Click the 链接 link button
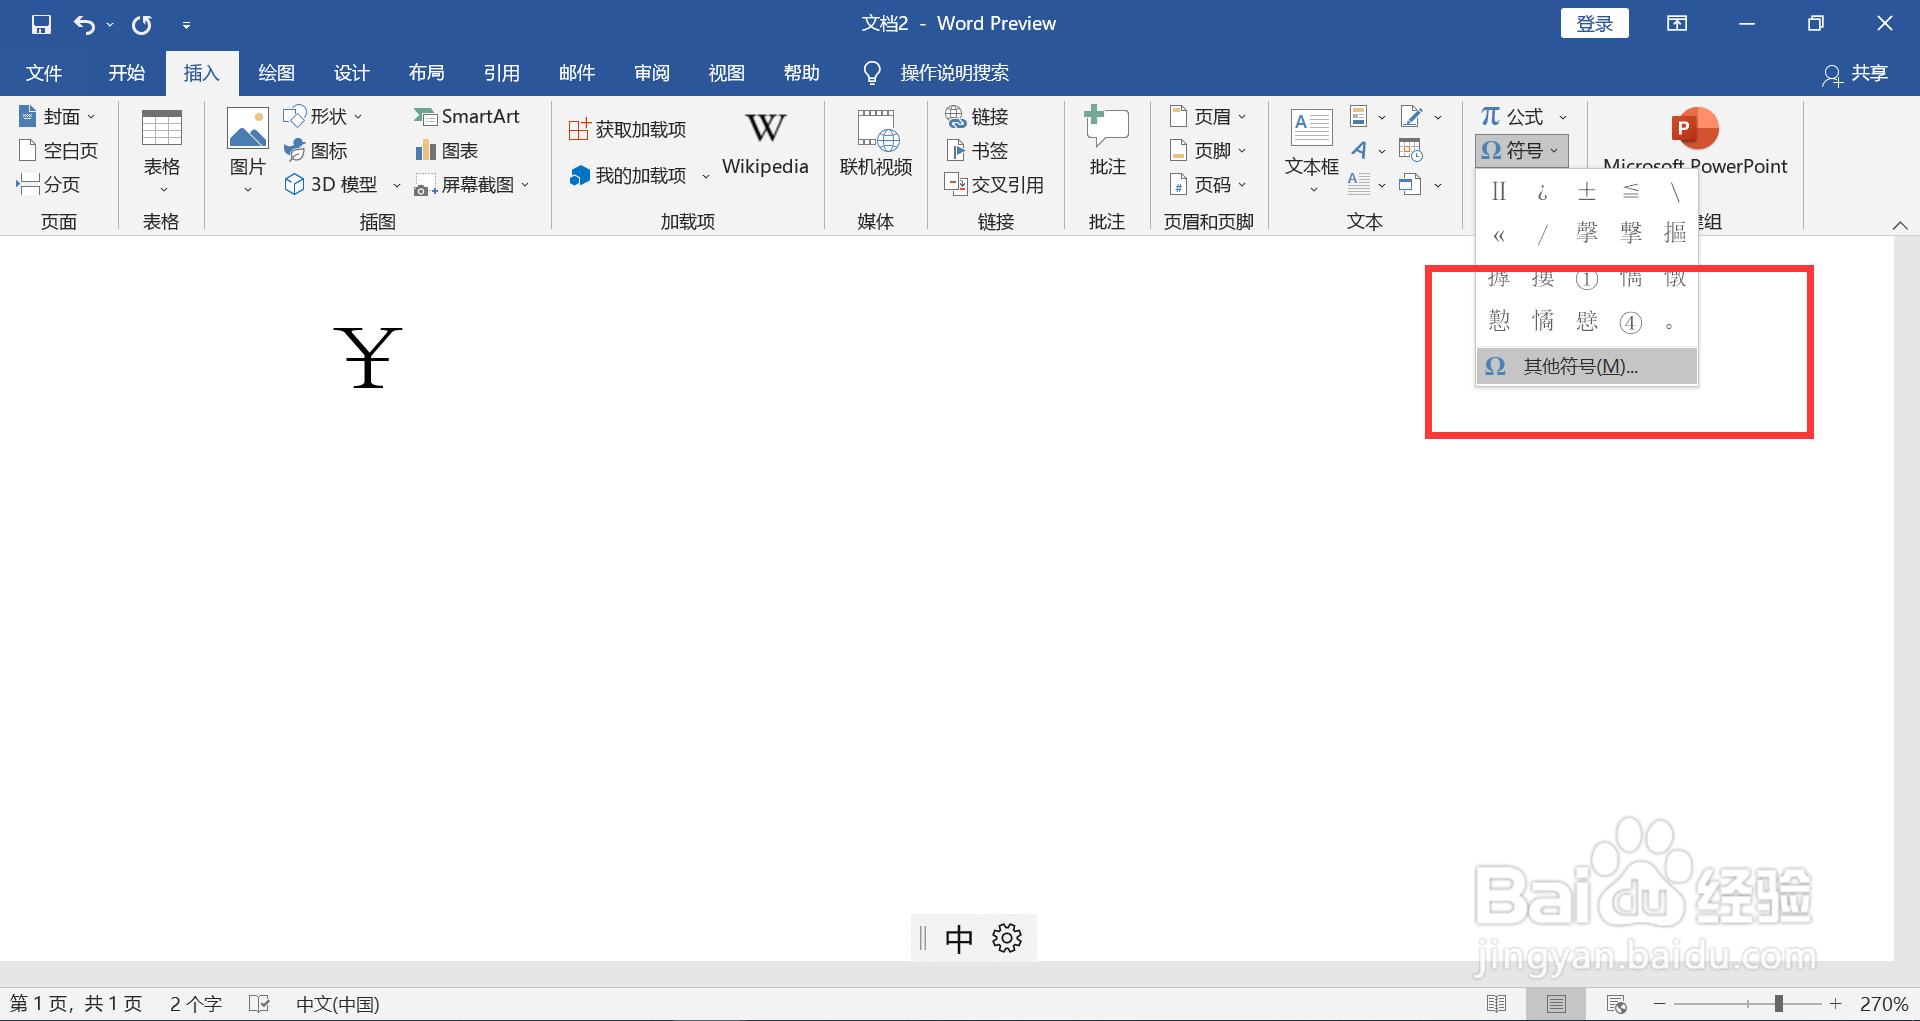This screenshot has width=1920, height=1021. 977,117
